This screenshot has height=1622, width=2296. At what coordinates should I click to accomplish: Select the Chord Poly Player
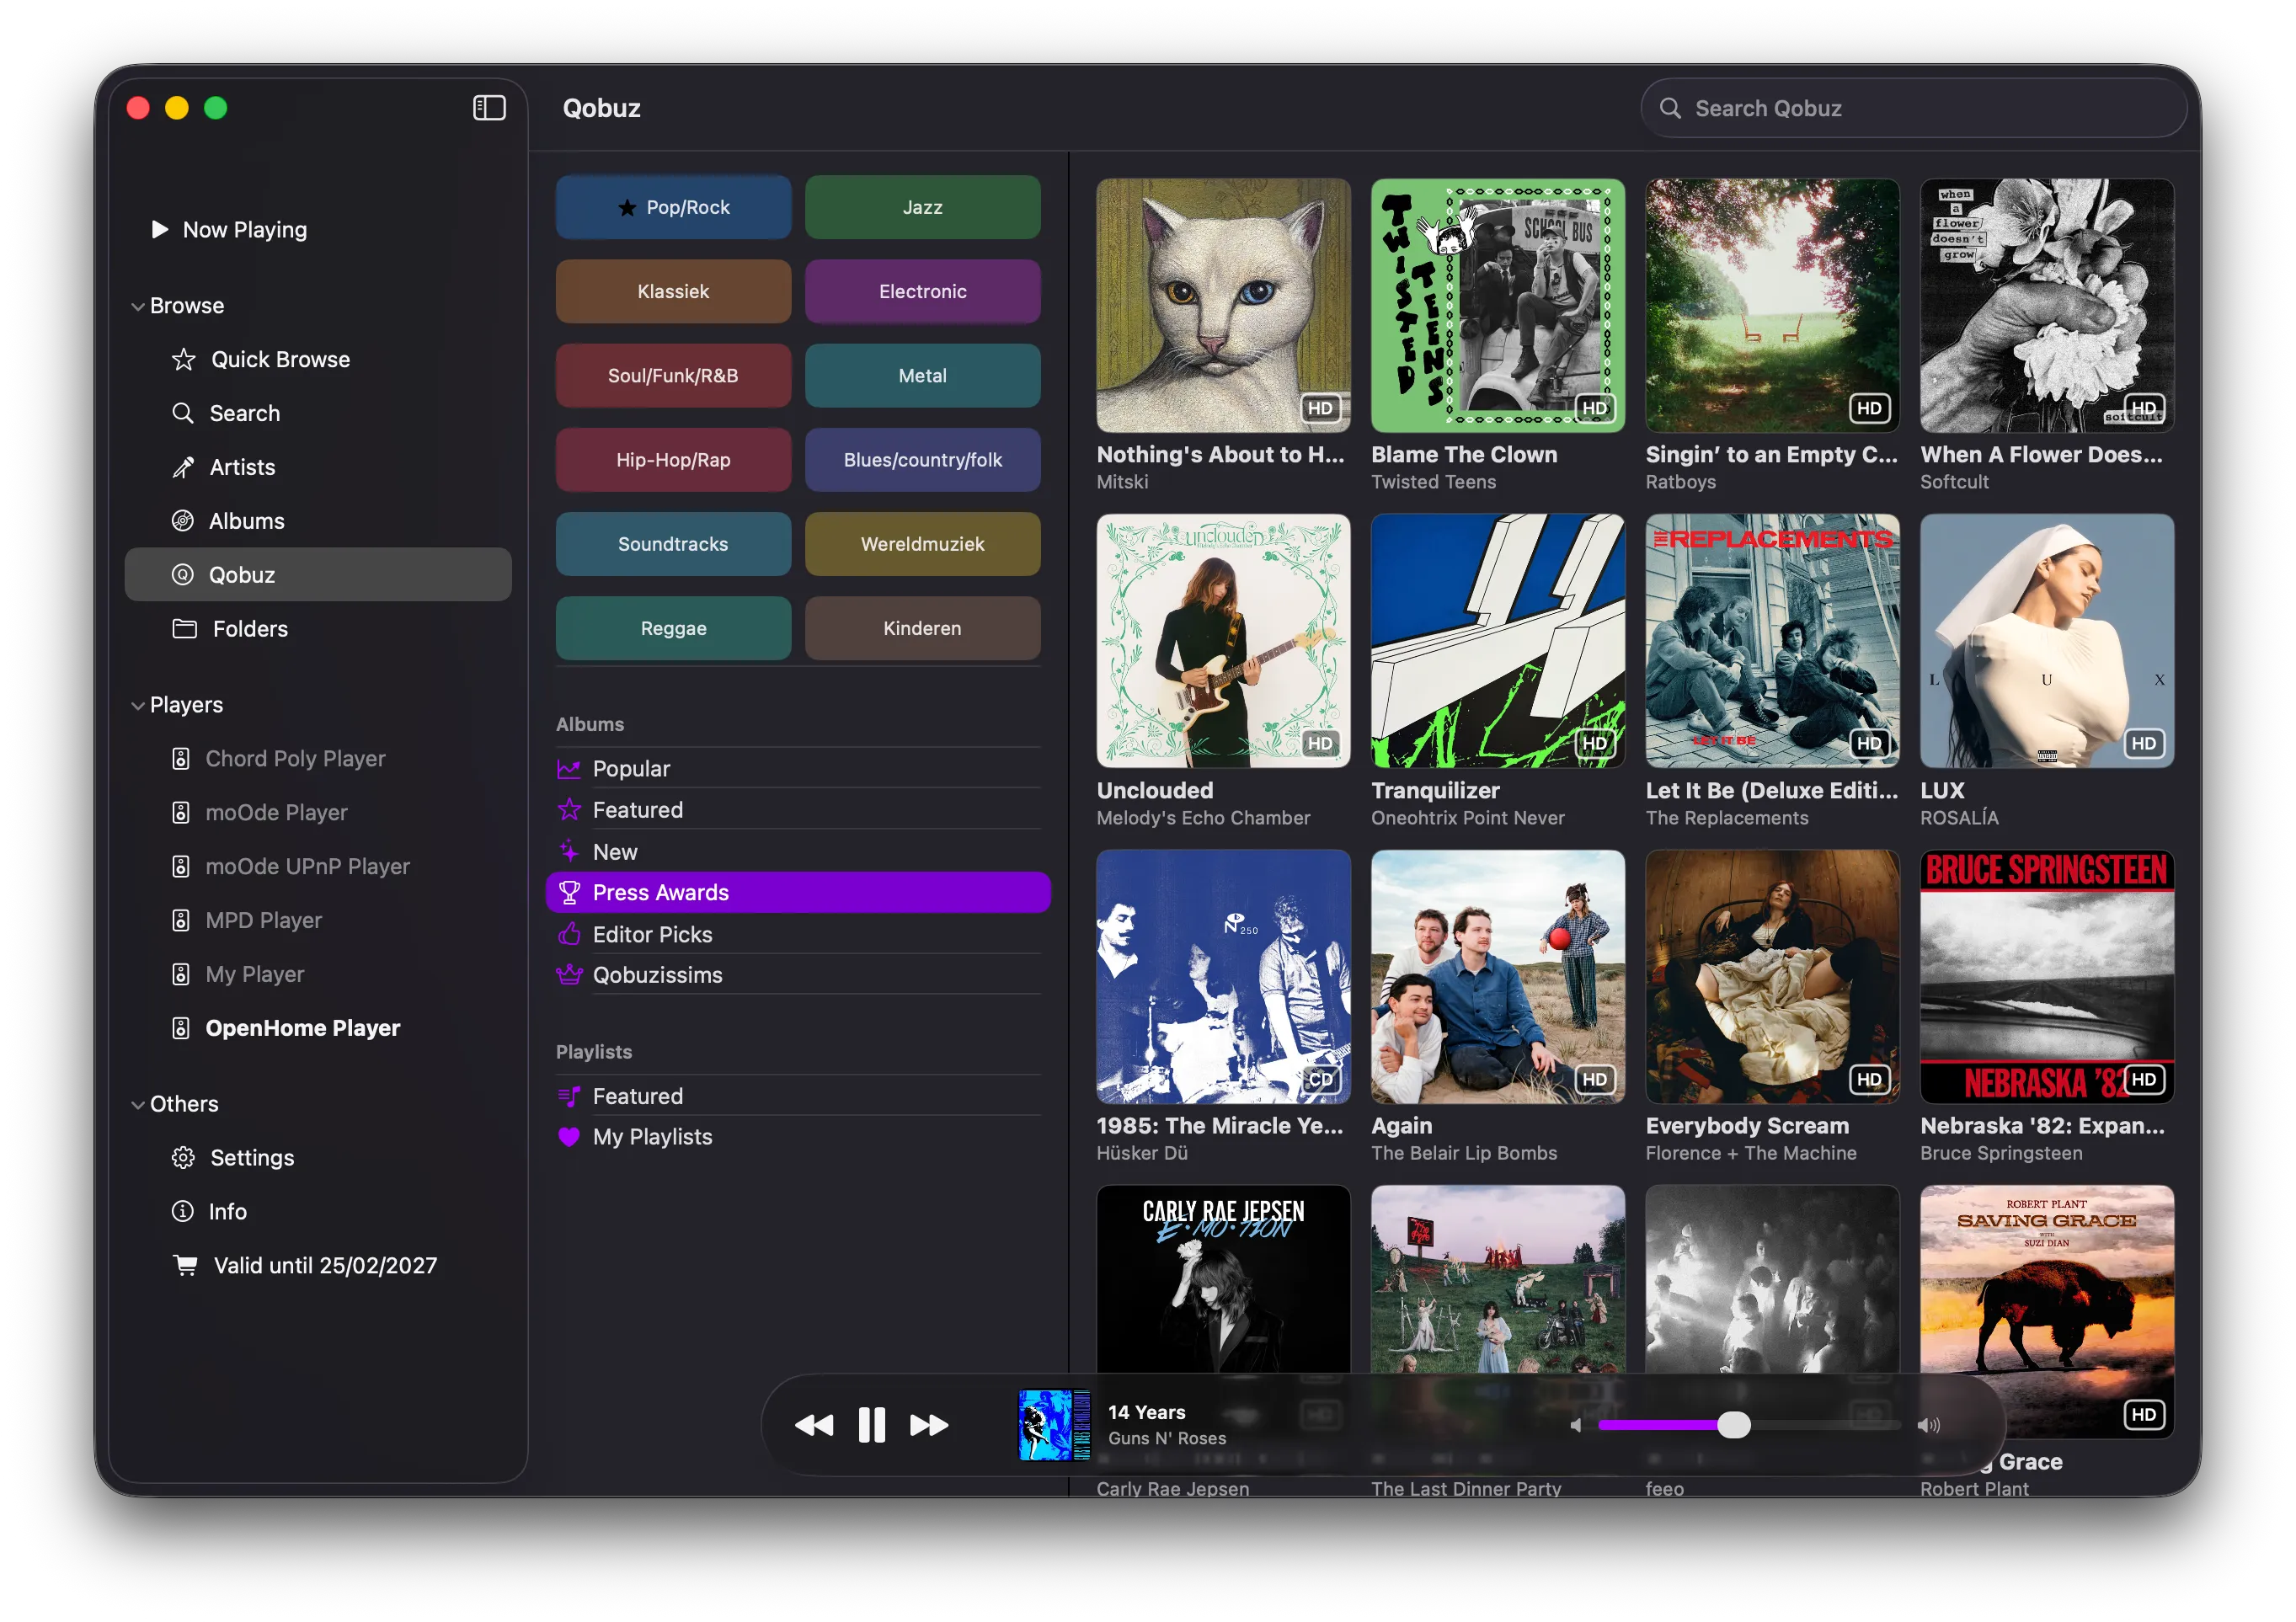(x=295, y=759)
